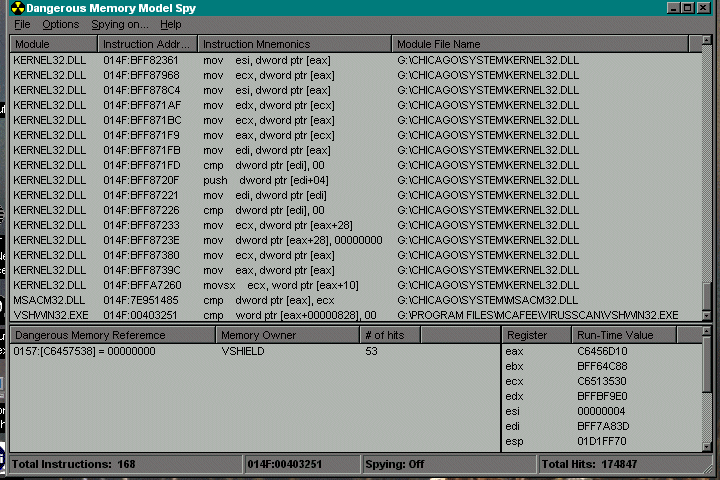Click the radiation system menu icon
Screen dimensions: 720x480
coord(17,8)
